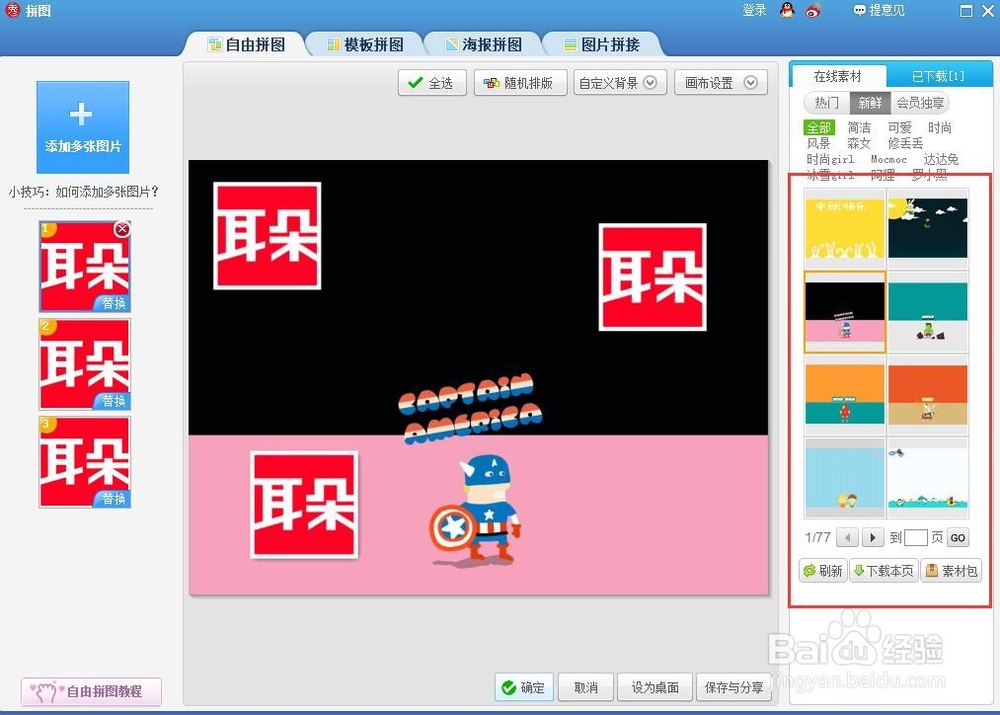Go to next material page arrow

(872, 538)
